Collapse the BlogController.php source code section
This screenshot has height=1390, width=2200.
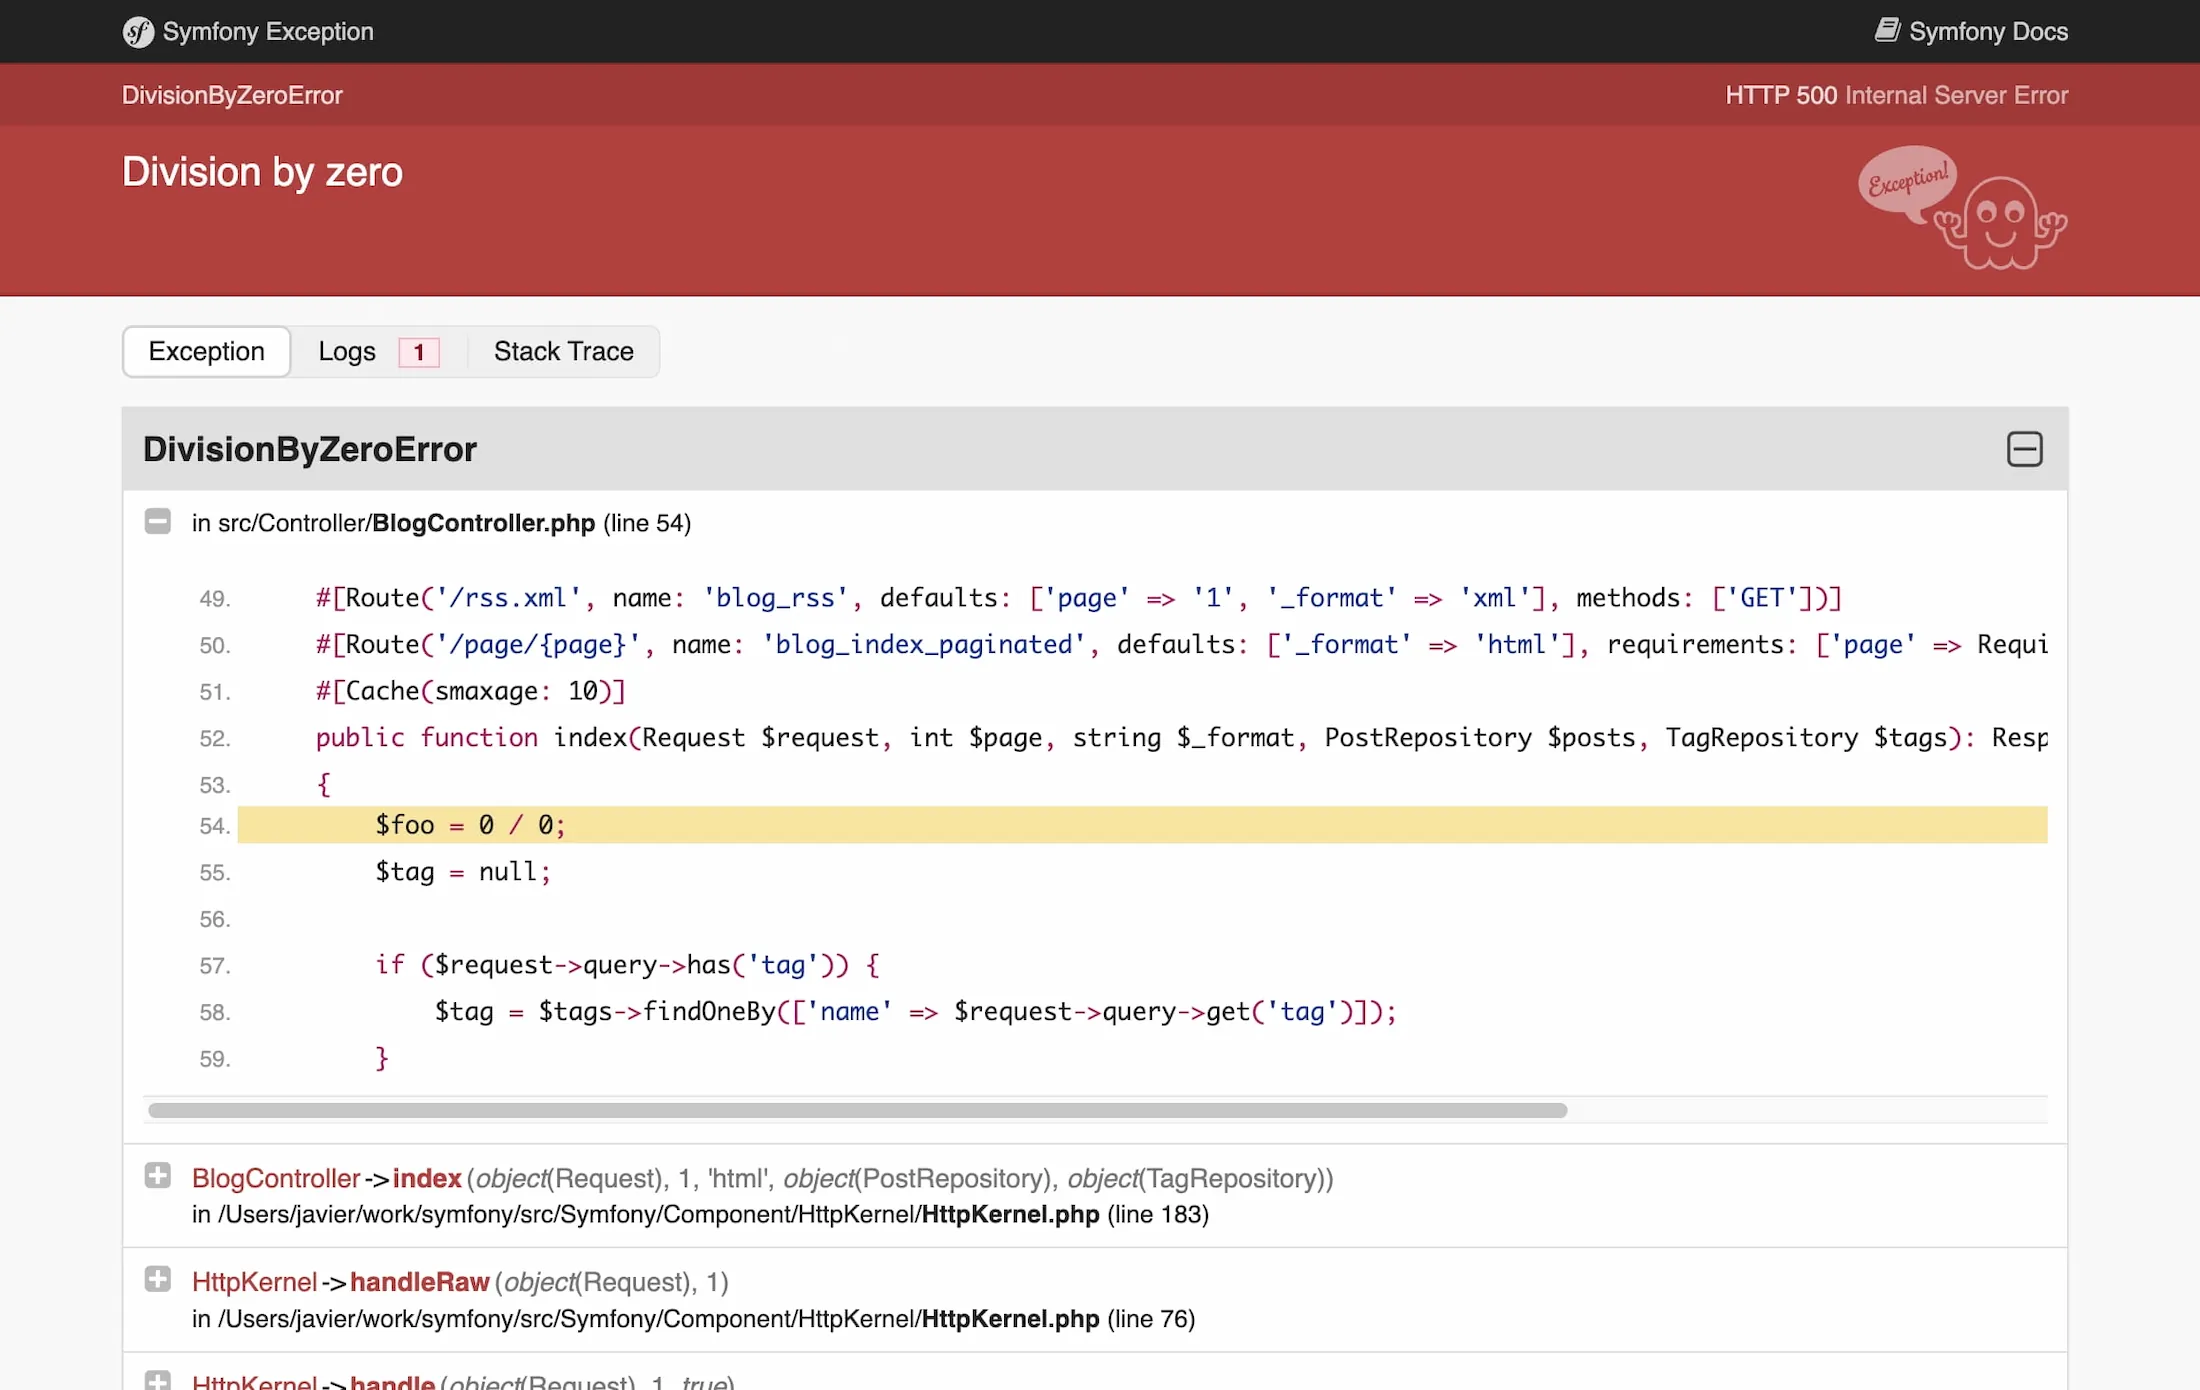tap(158, 521)
